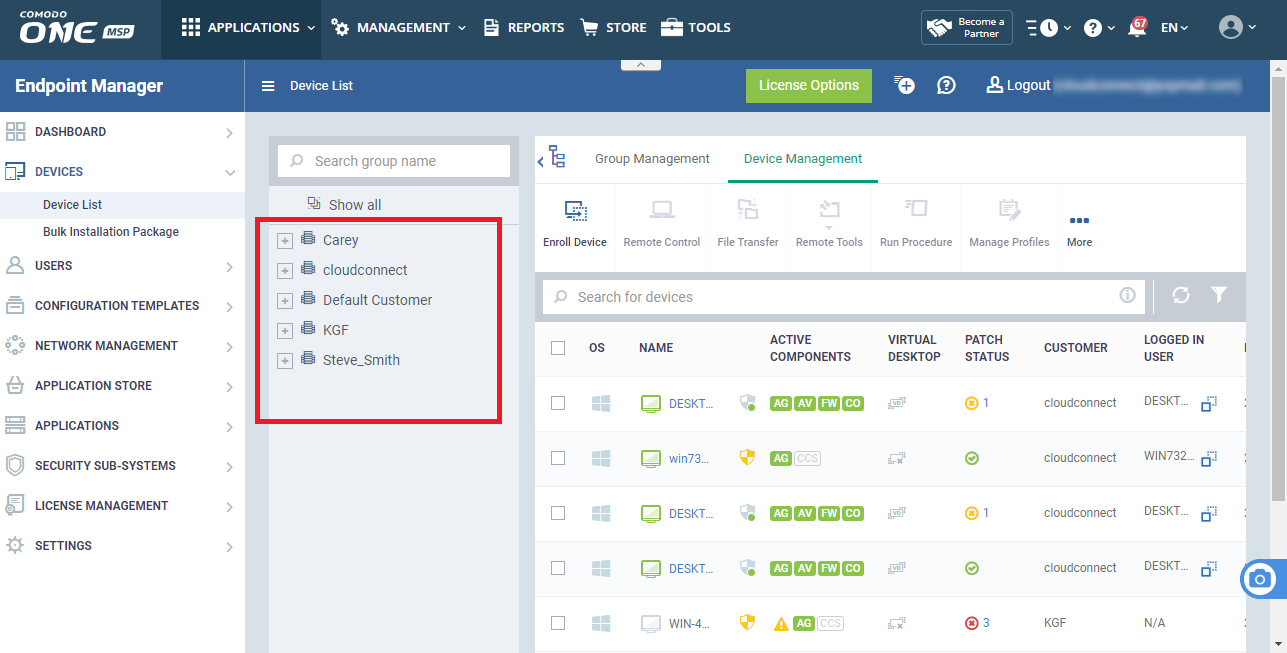Click the WIN732 logged-in user icon
1287x653 pixels.
pos(1209,458)
